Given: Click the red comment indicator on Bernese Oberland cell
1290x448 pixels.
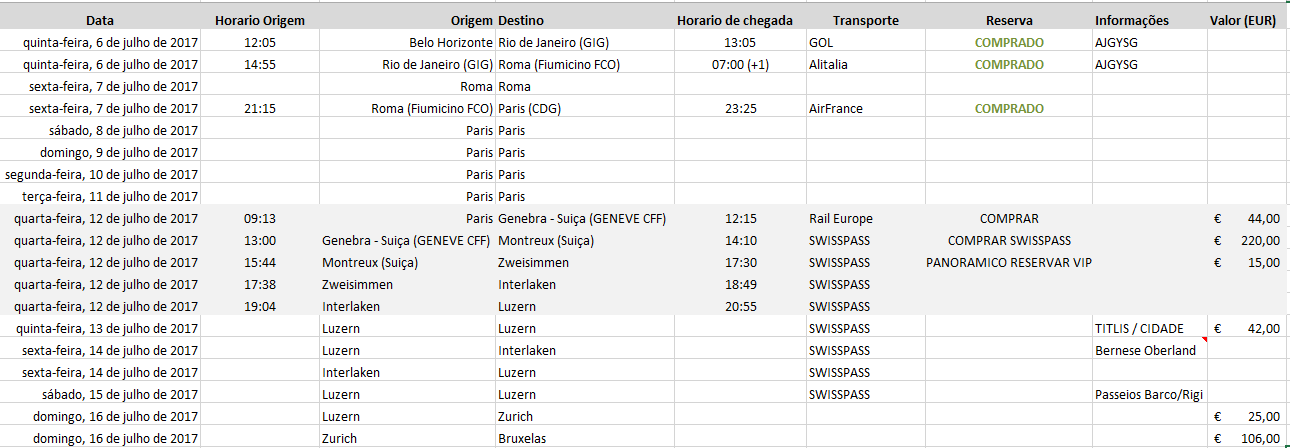Looking at the screenshot, I should coord(1205,341).
